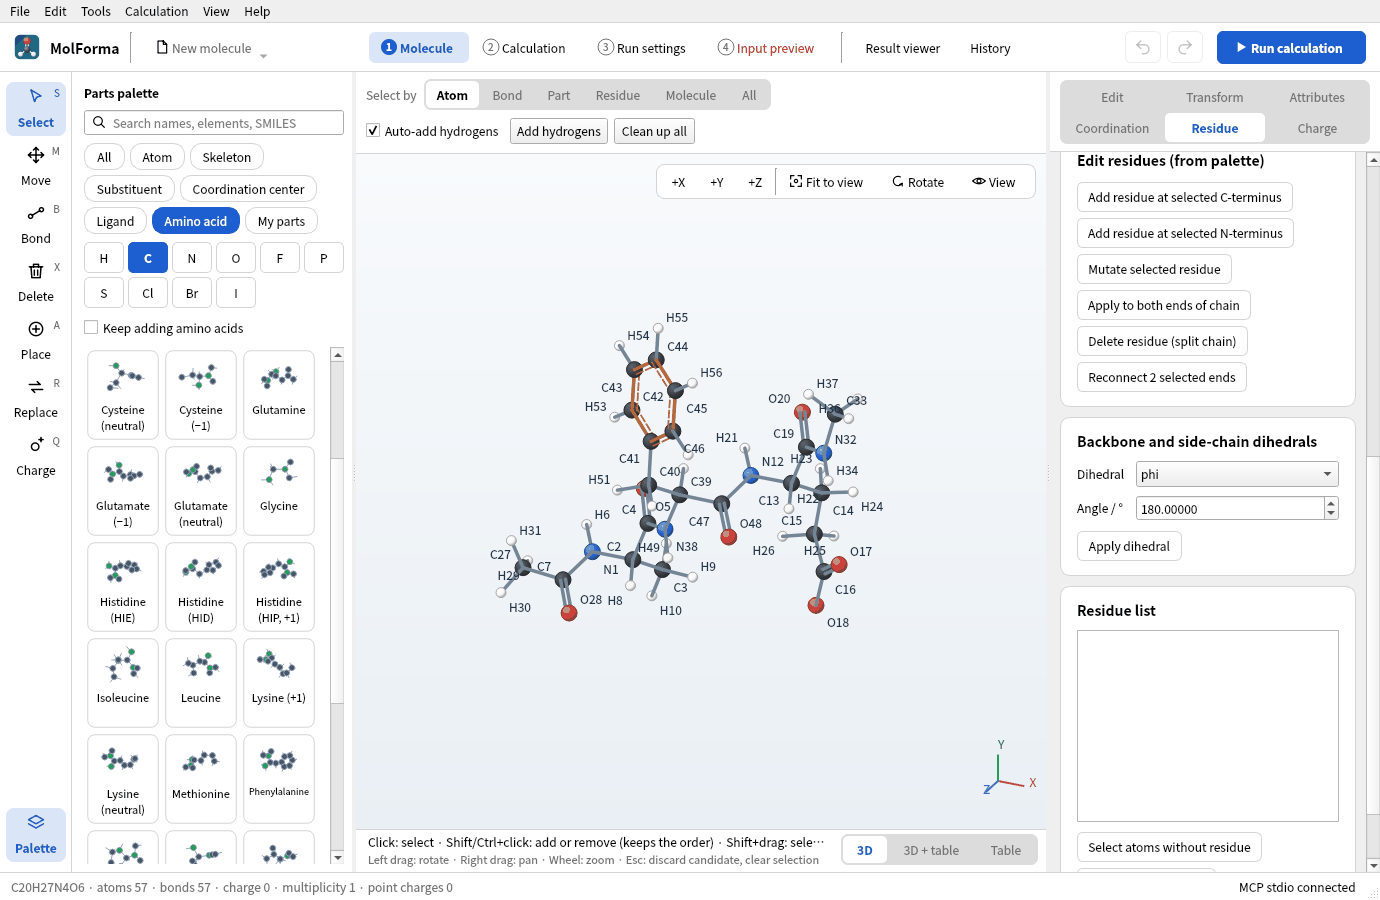Image resolution: width=1380 pixels, height=900 pixels.
Task: Open the Calculation menu
Action: pos(156,11)
